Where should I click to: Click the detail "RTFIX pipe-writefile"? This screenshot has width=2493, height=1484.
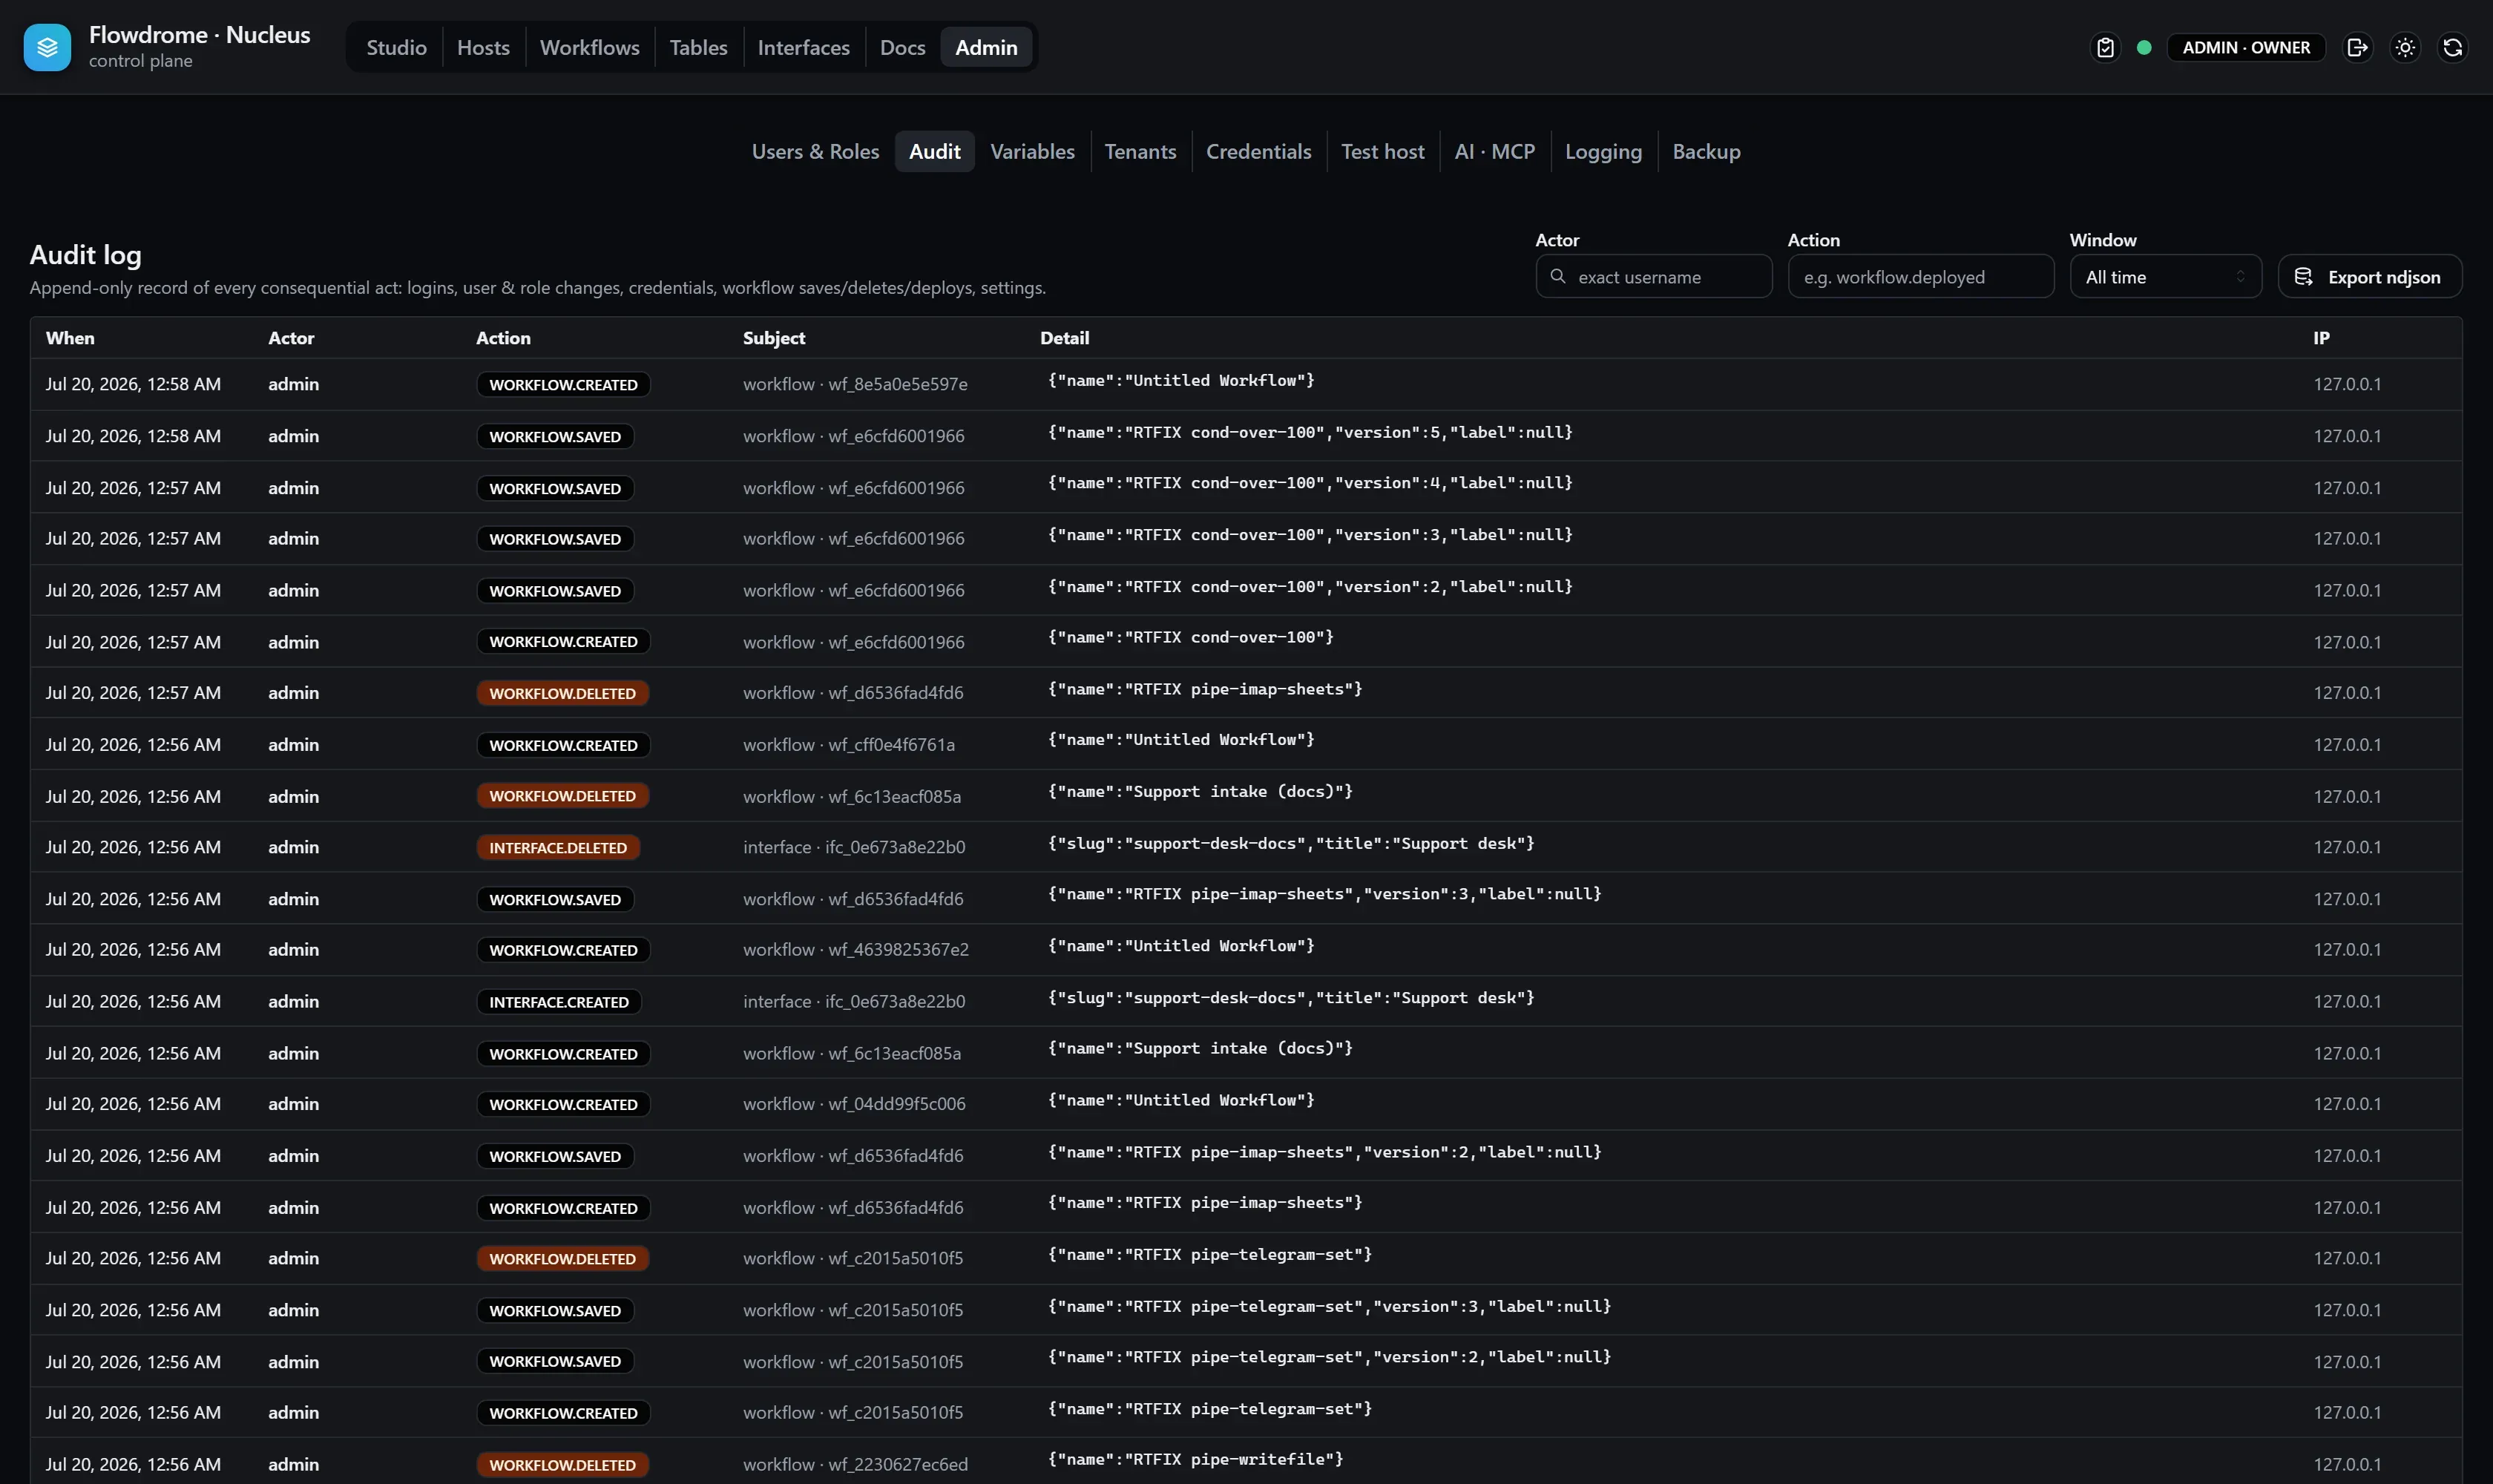tap(1195, 1460)
